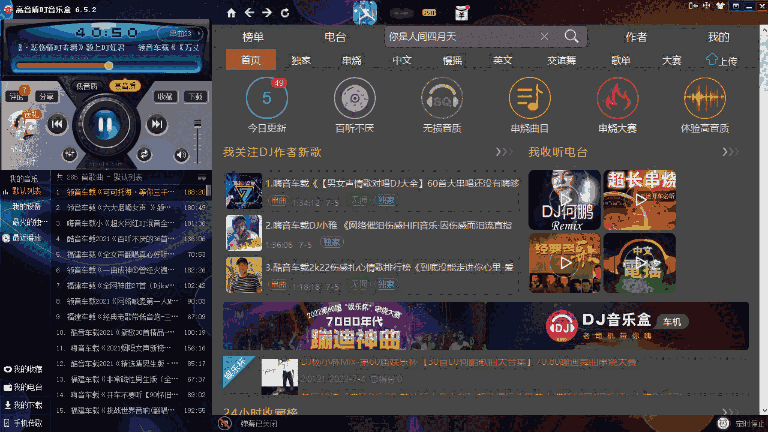Open 串烧曲目 music list icon
This screenshot has width=768, height=432.
(529, 98)
